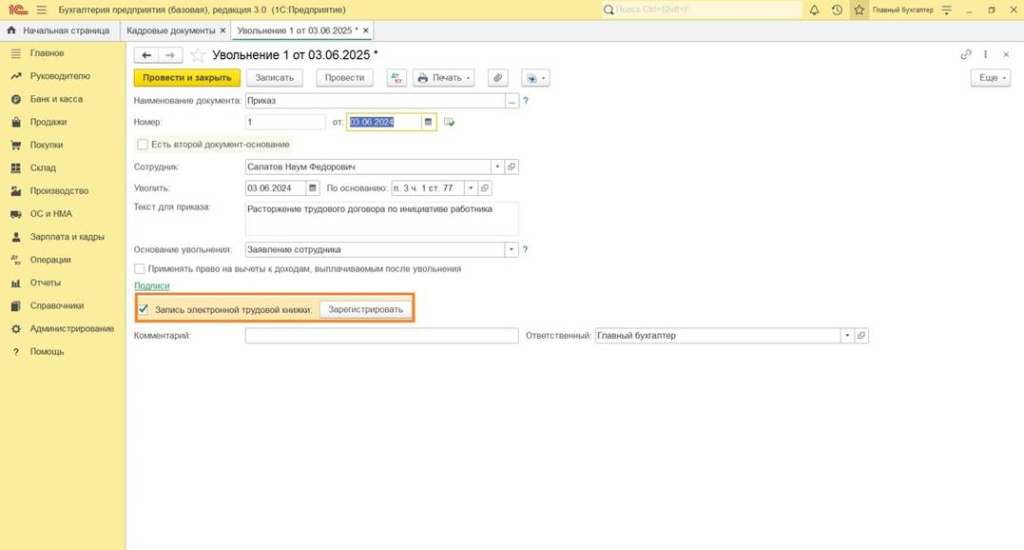This screenshot has width=1024, height=550.
Task: Switch to the Кадровые документы tab
Action: [x=170, y=31]
